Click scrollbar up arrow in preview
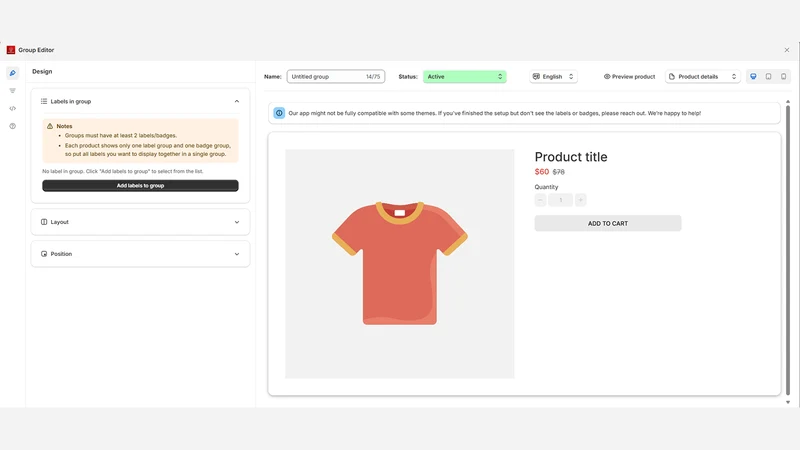The width and height of the screenshot is (800, 450). (x=788, y=102)
